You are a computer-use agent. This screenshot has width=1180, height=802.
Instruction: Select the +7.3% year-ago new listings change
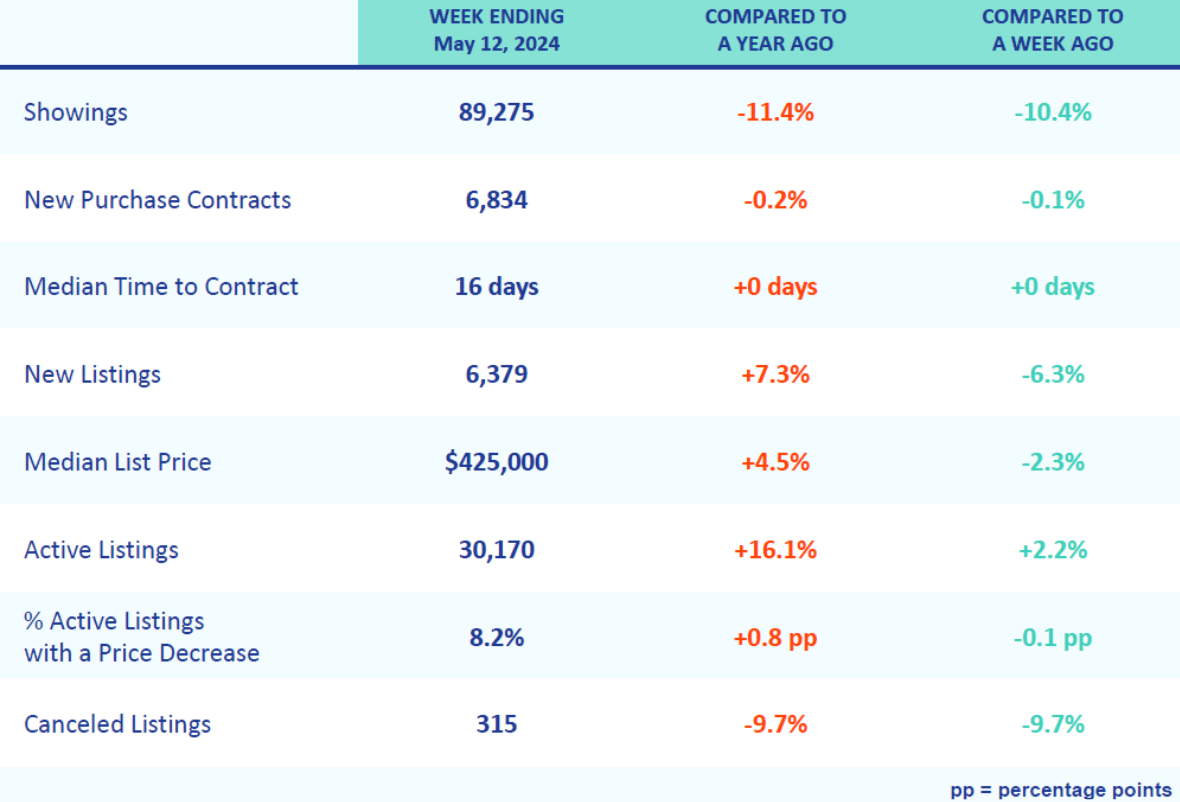(x=775, y=375)
